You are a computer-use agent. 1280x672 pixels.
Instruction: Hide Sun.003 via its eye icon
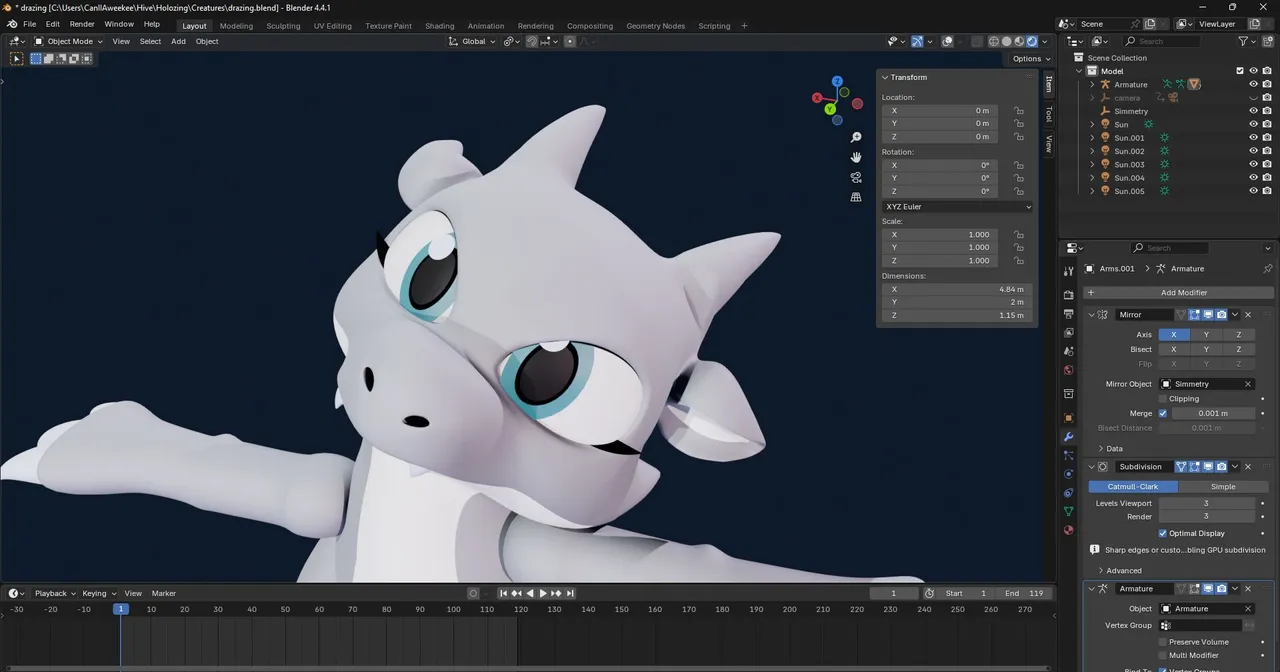(1253, 164)
